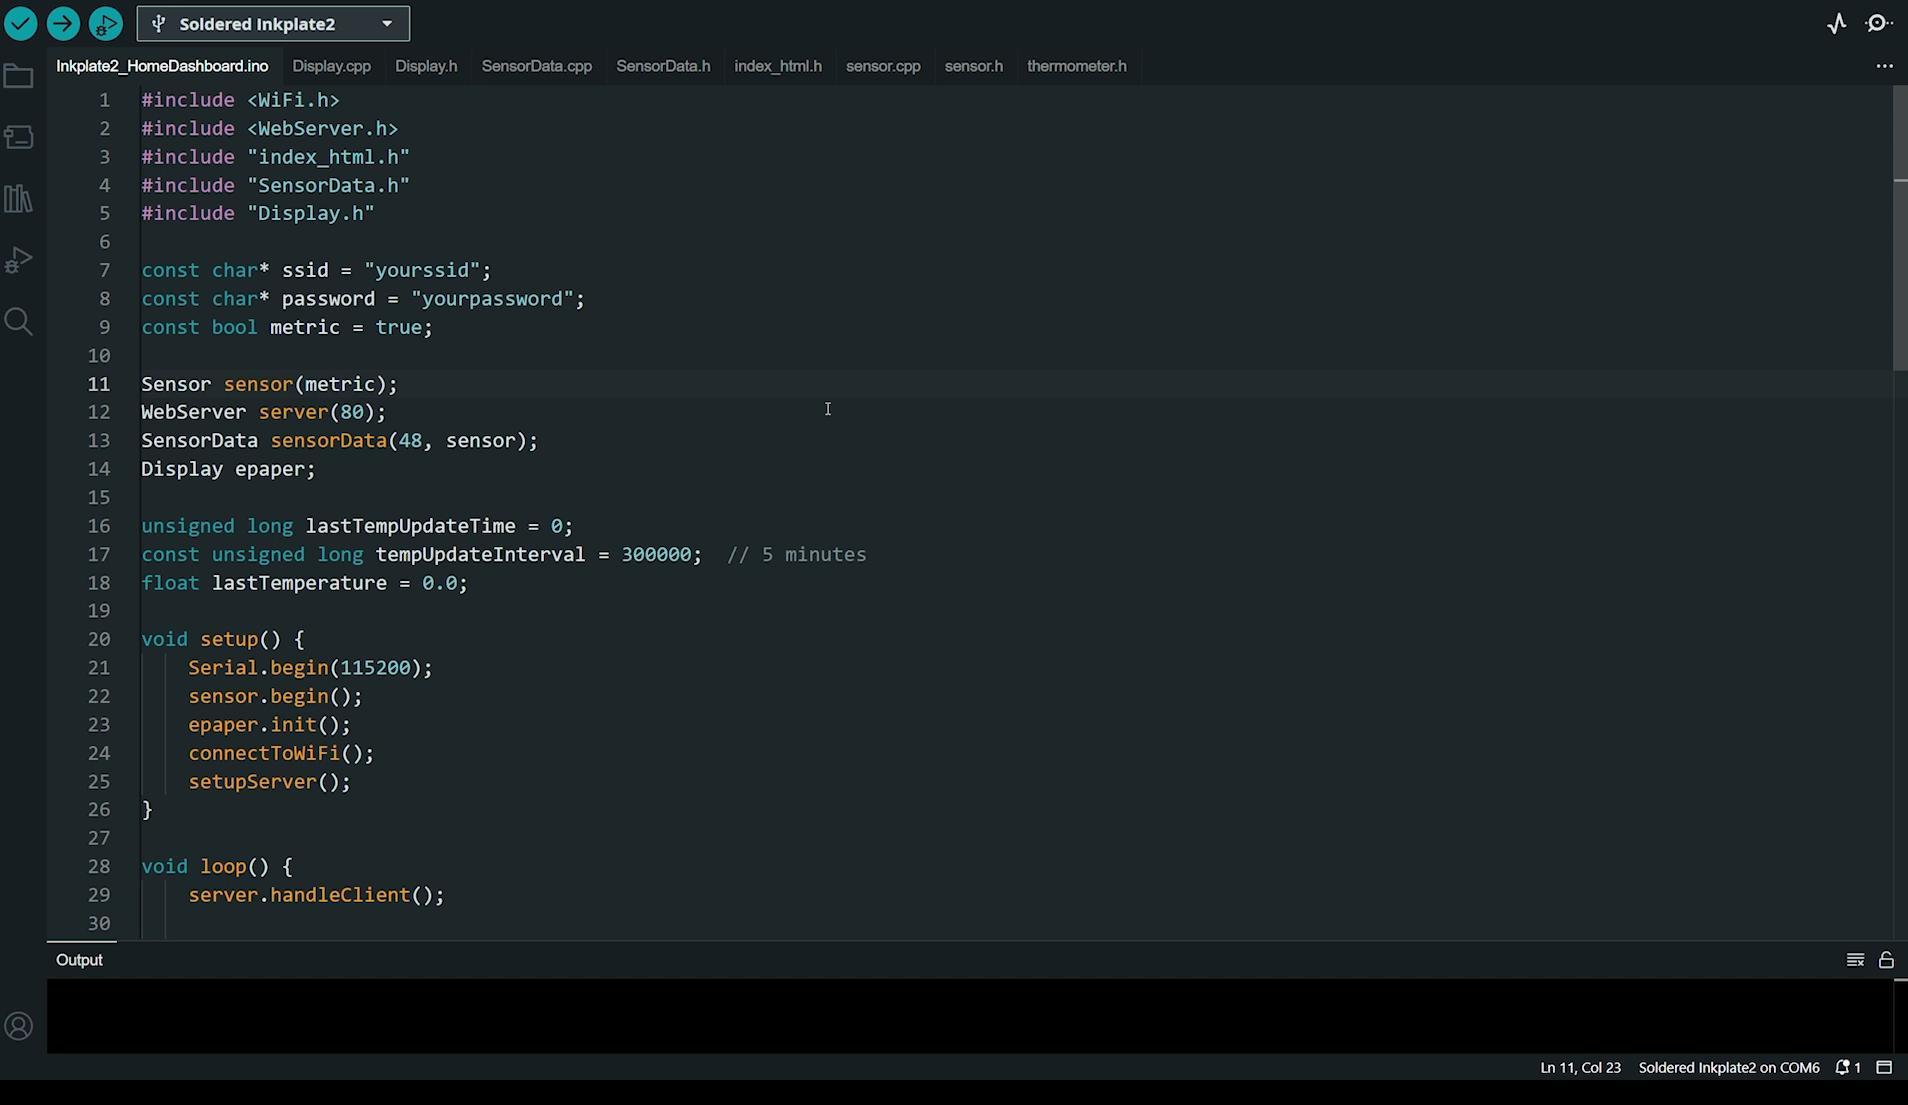Click inside the black Output console area
Viewport: 1908px width, 1105px height.
[970, 1016]
